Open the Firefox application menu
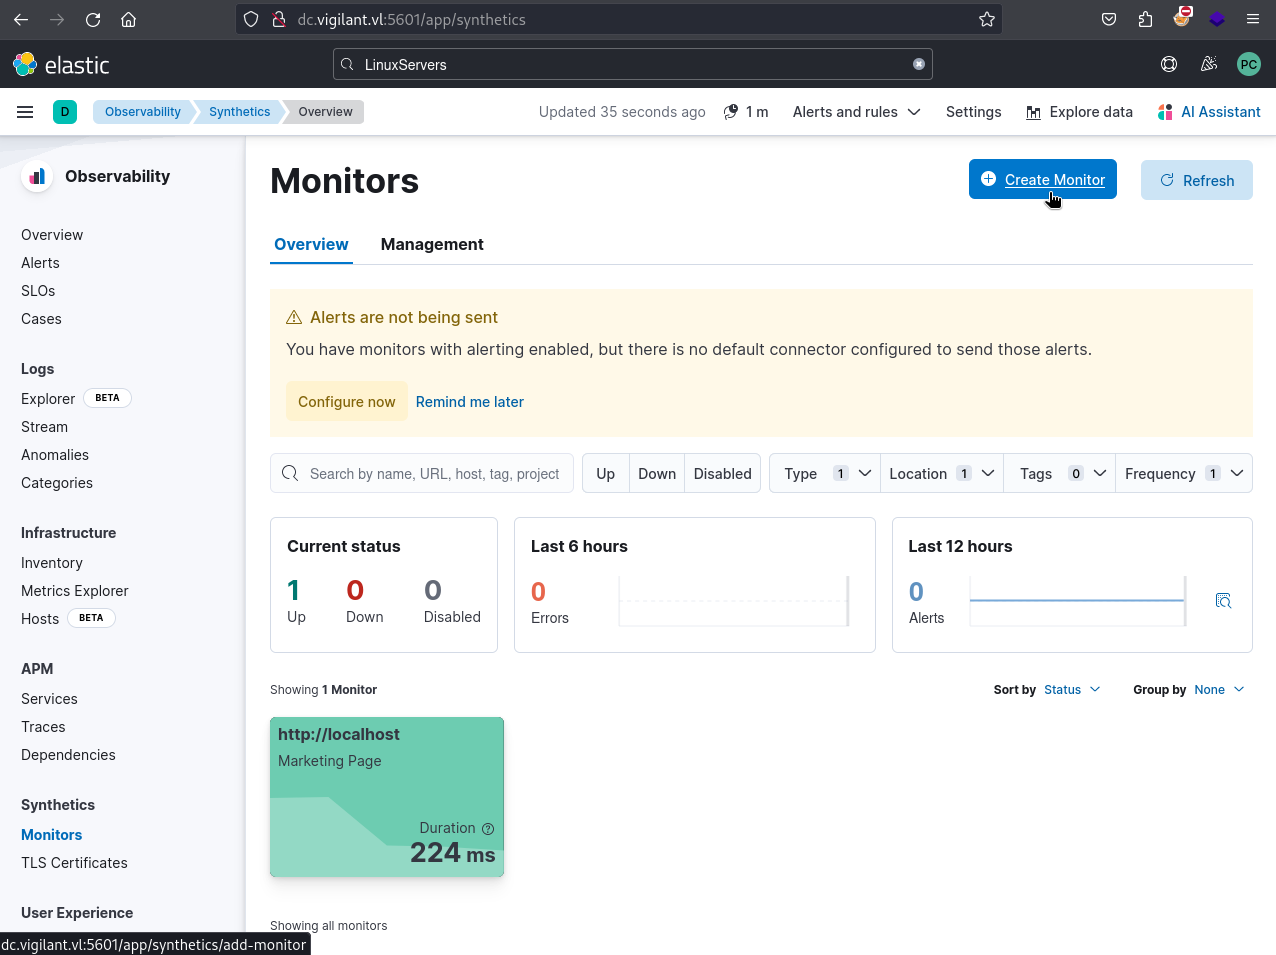The height and width of the screenshot is (955, 1276). (1253, 19)
